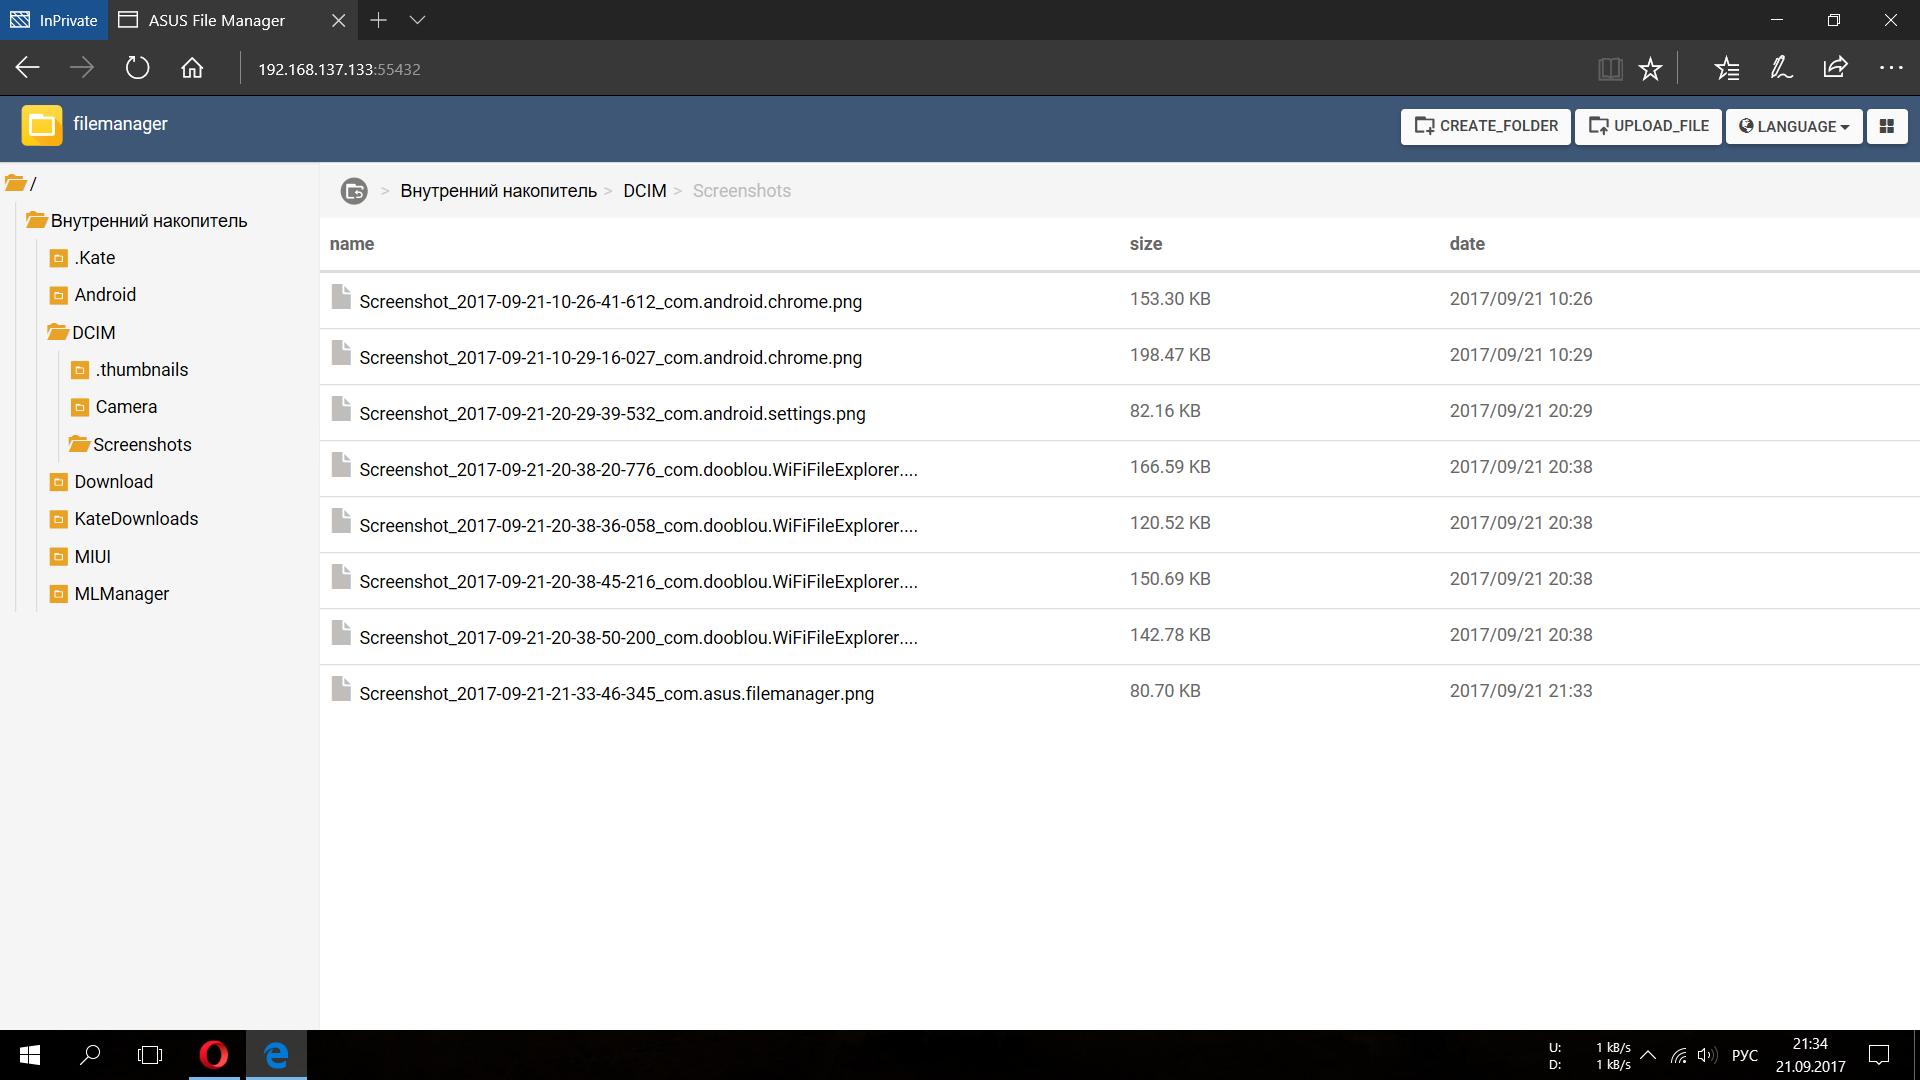Switch to Opera in taskbar
Viewport: 1920px width, 1080px height.
pyautogui.click(x=213, y=1055)
